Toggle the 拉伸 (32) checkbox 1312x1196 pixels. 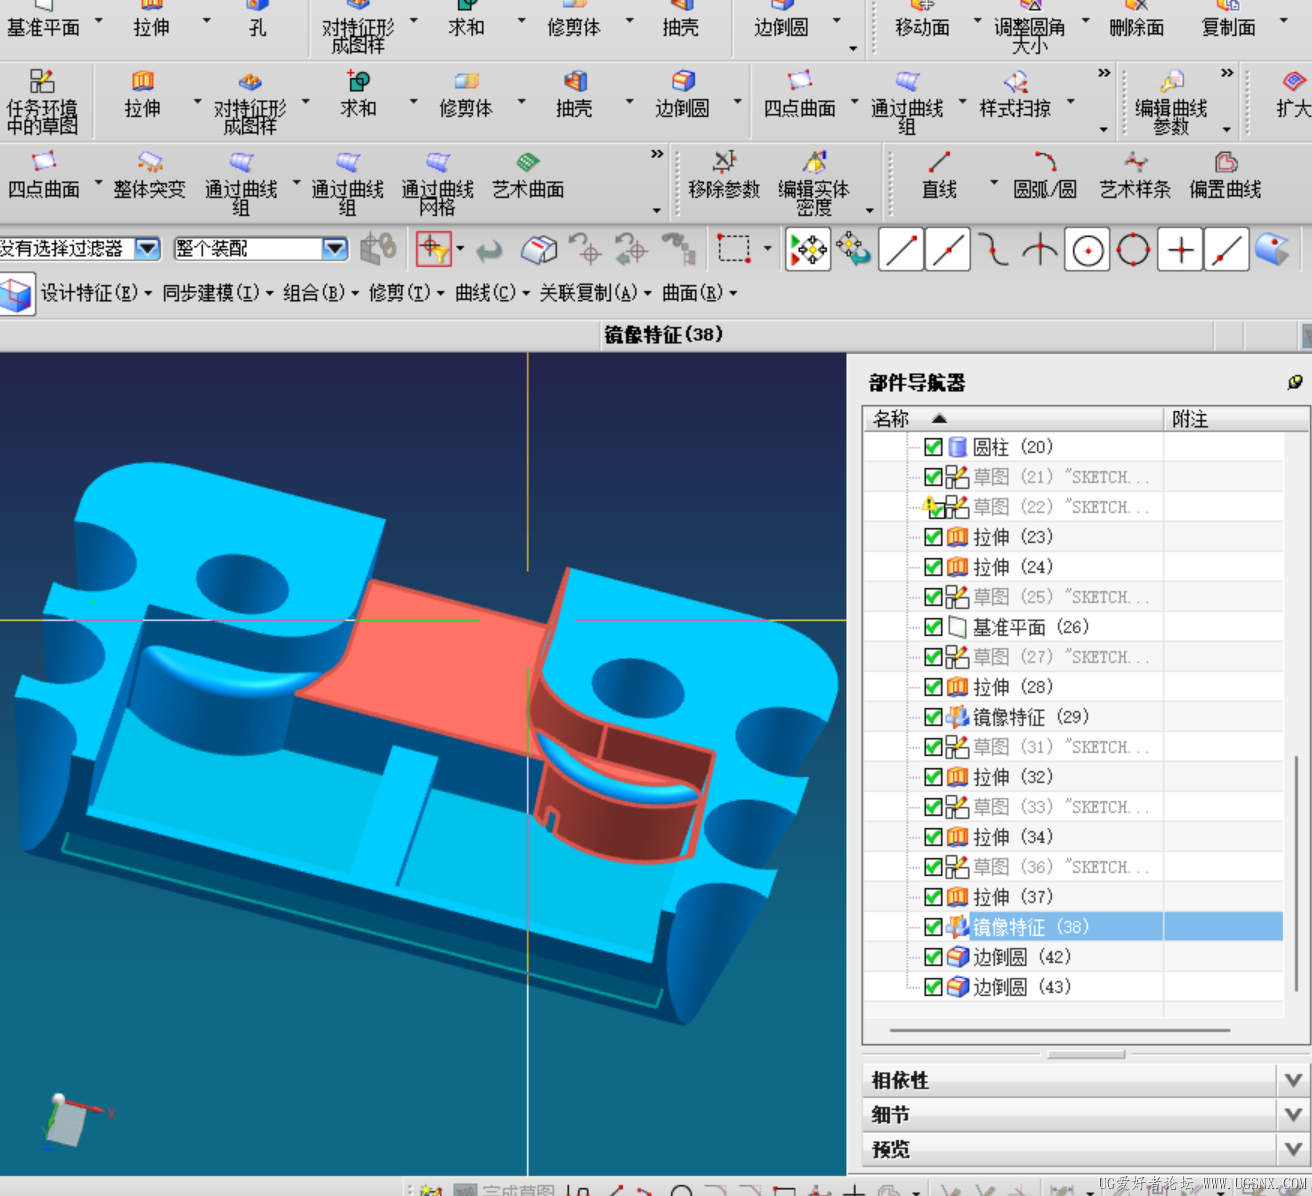(933, 777)
